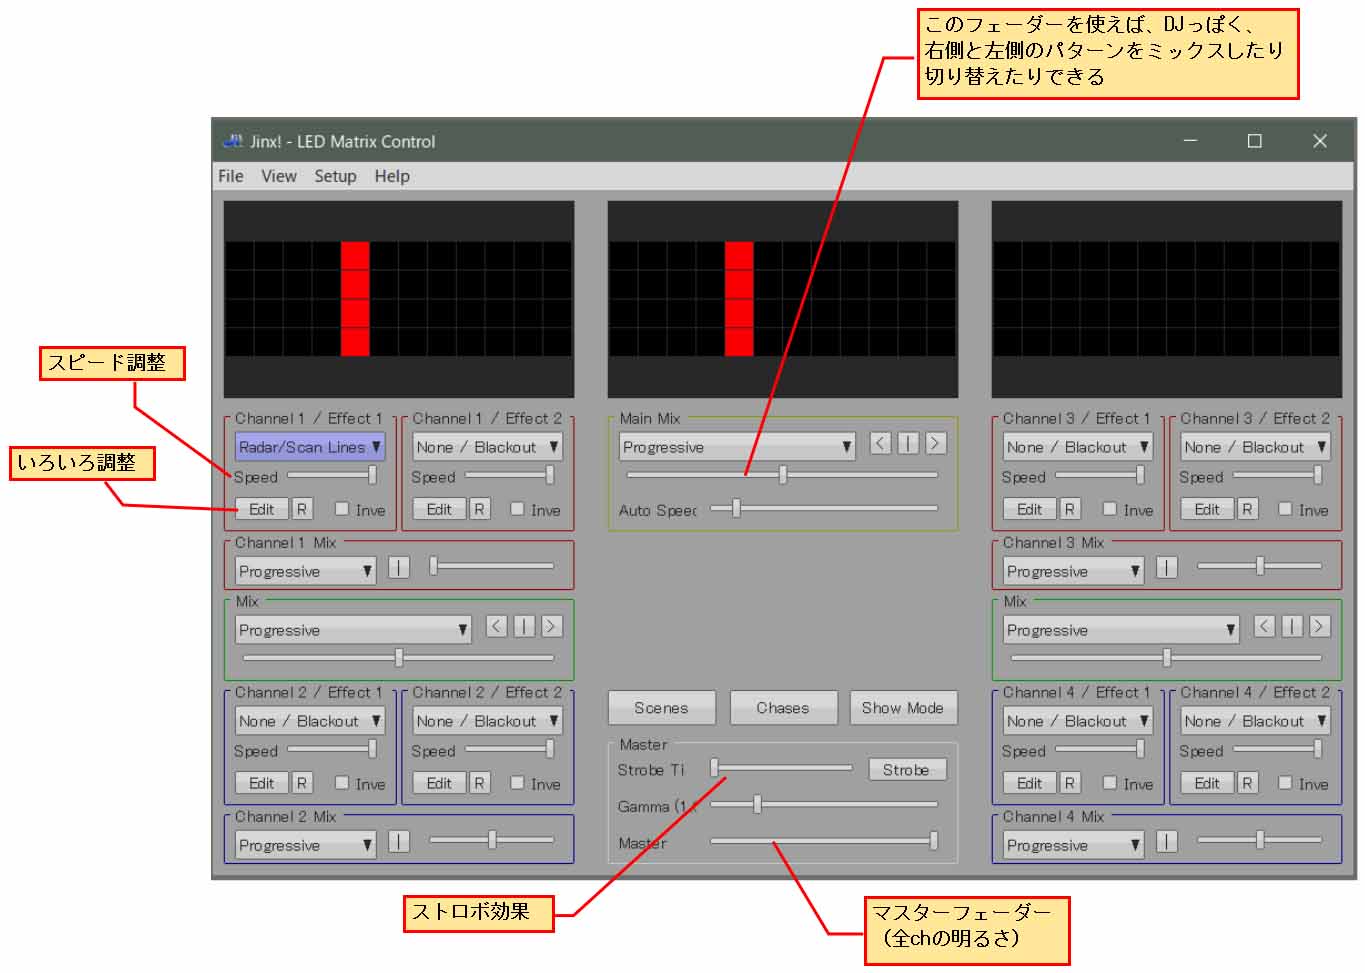The height and width of the screenshot is (973, 1365).
Task: Enable Invert checkbox for Channel 1 Effect 1
Action: [342, 509]
